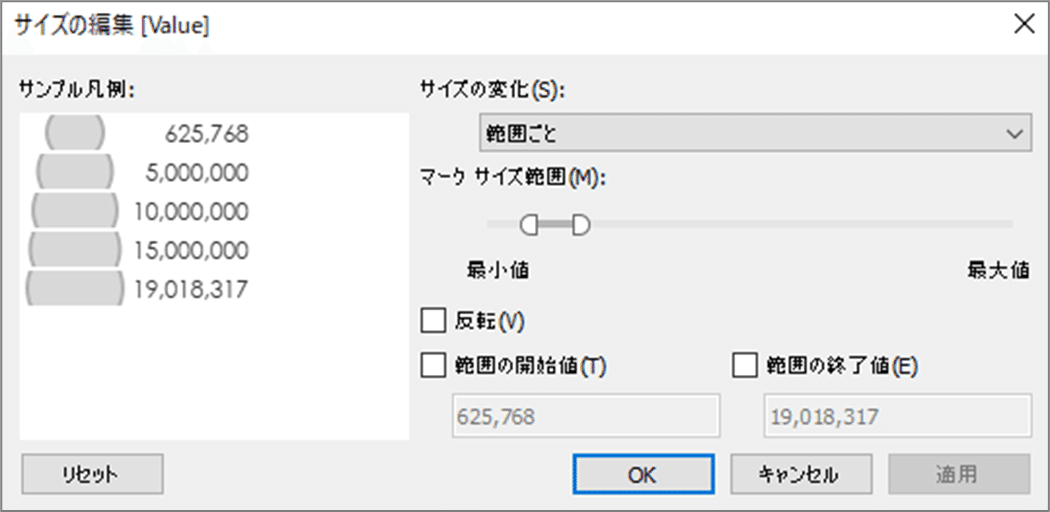The image size is (1050, 512).
Task: Click the sample legend value 19,018,317
Action: click(x=192, y=289)
